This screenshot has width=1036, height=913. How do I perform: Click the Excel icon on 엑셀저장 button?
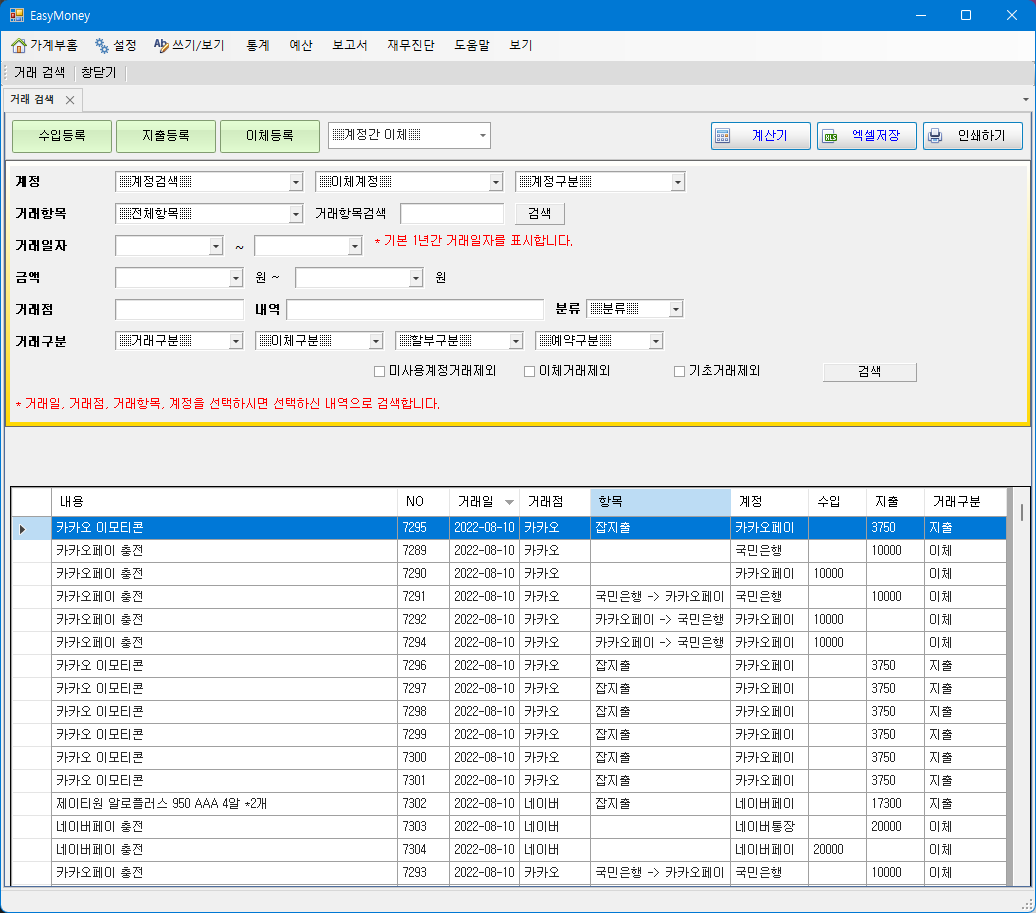(830, 136)
